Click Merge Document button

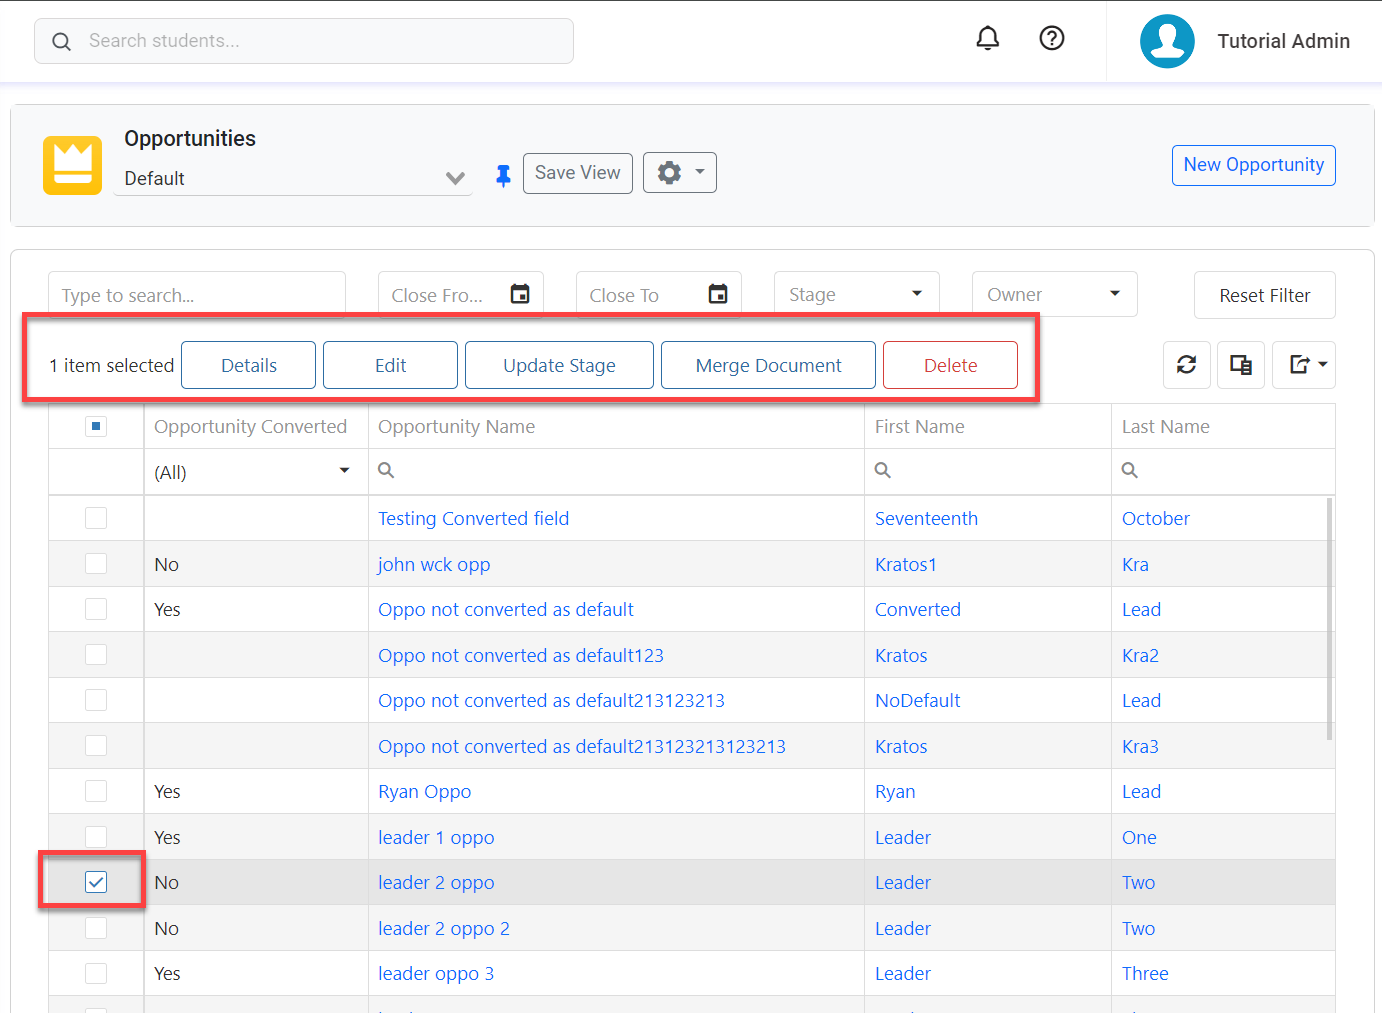click(768, 365)
